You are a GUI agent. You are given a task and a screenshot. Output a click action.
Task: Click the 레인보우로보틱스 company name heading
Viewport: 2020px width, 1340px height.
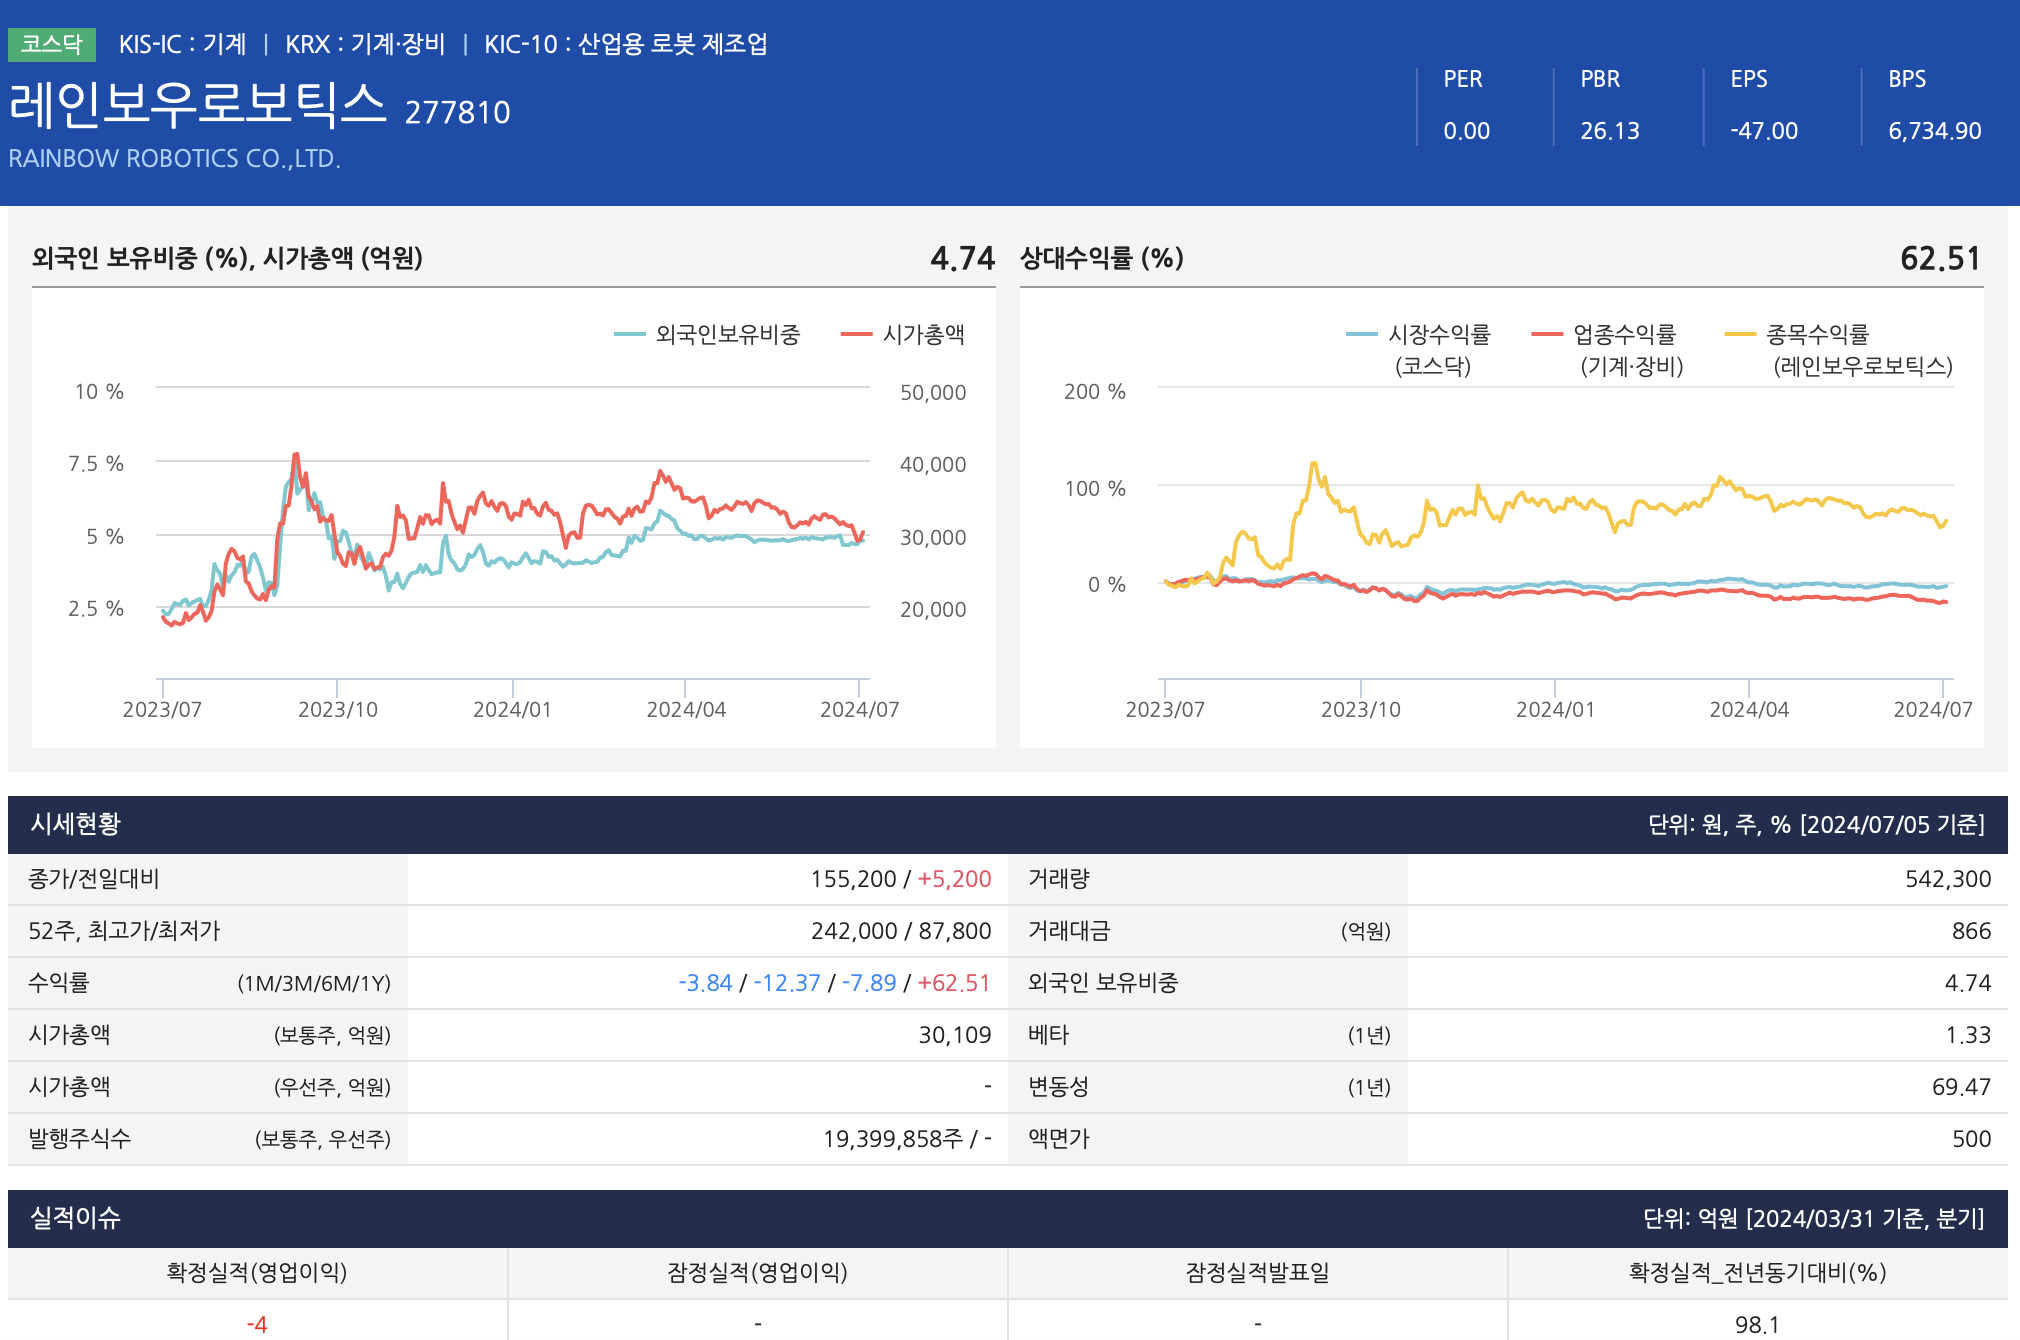(x=197, y=106)
